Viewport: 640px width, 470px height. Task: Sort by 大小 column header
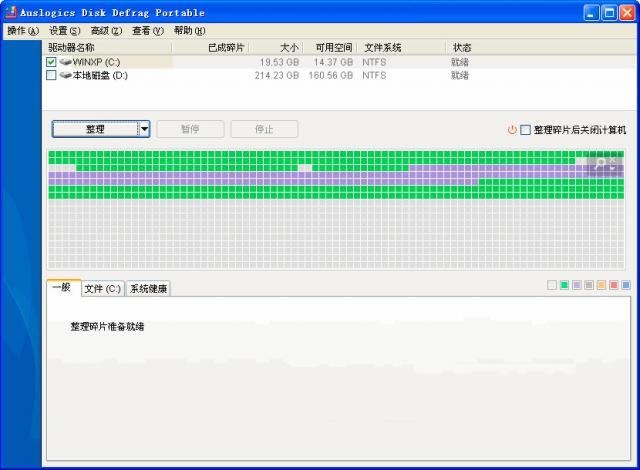tap(276, 48)
